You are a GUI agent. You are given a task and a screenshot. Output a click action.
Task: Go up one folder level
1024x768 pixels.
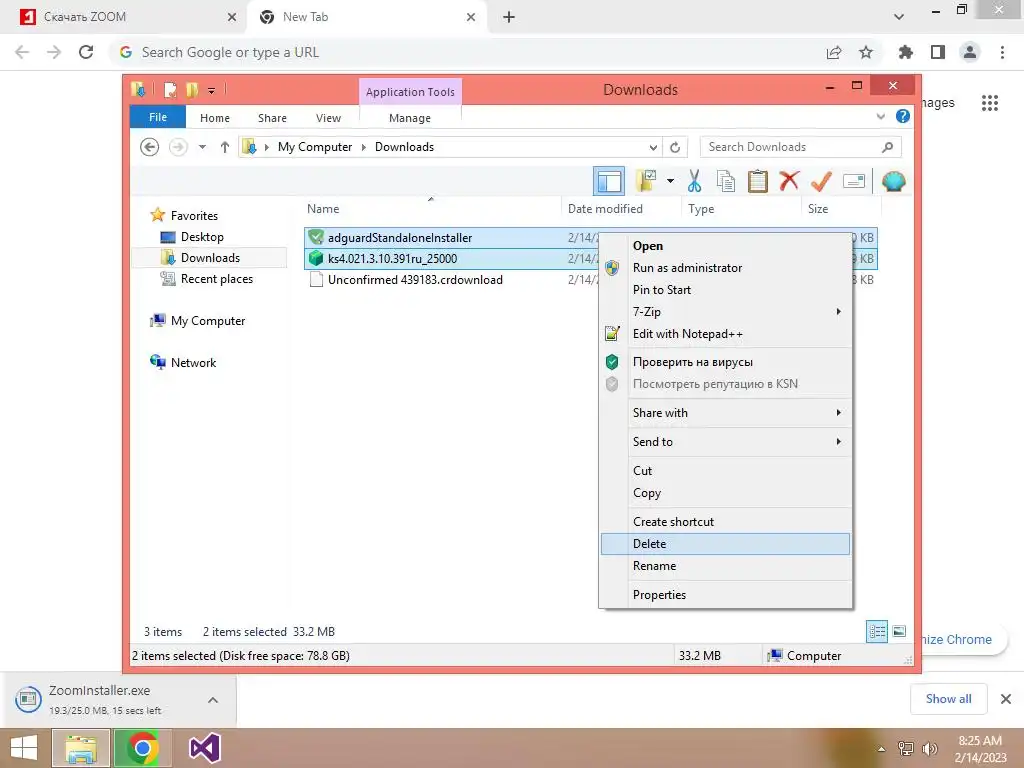pyautogui.click(x=225, y=147)
